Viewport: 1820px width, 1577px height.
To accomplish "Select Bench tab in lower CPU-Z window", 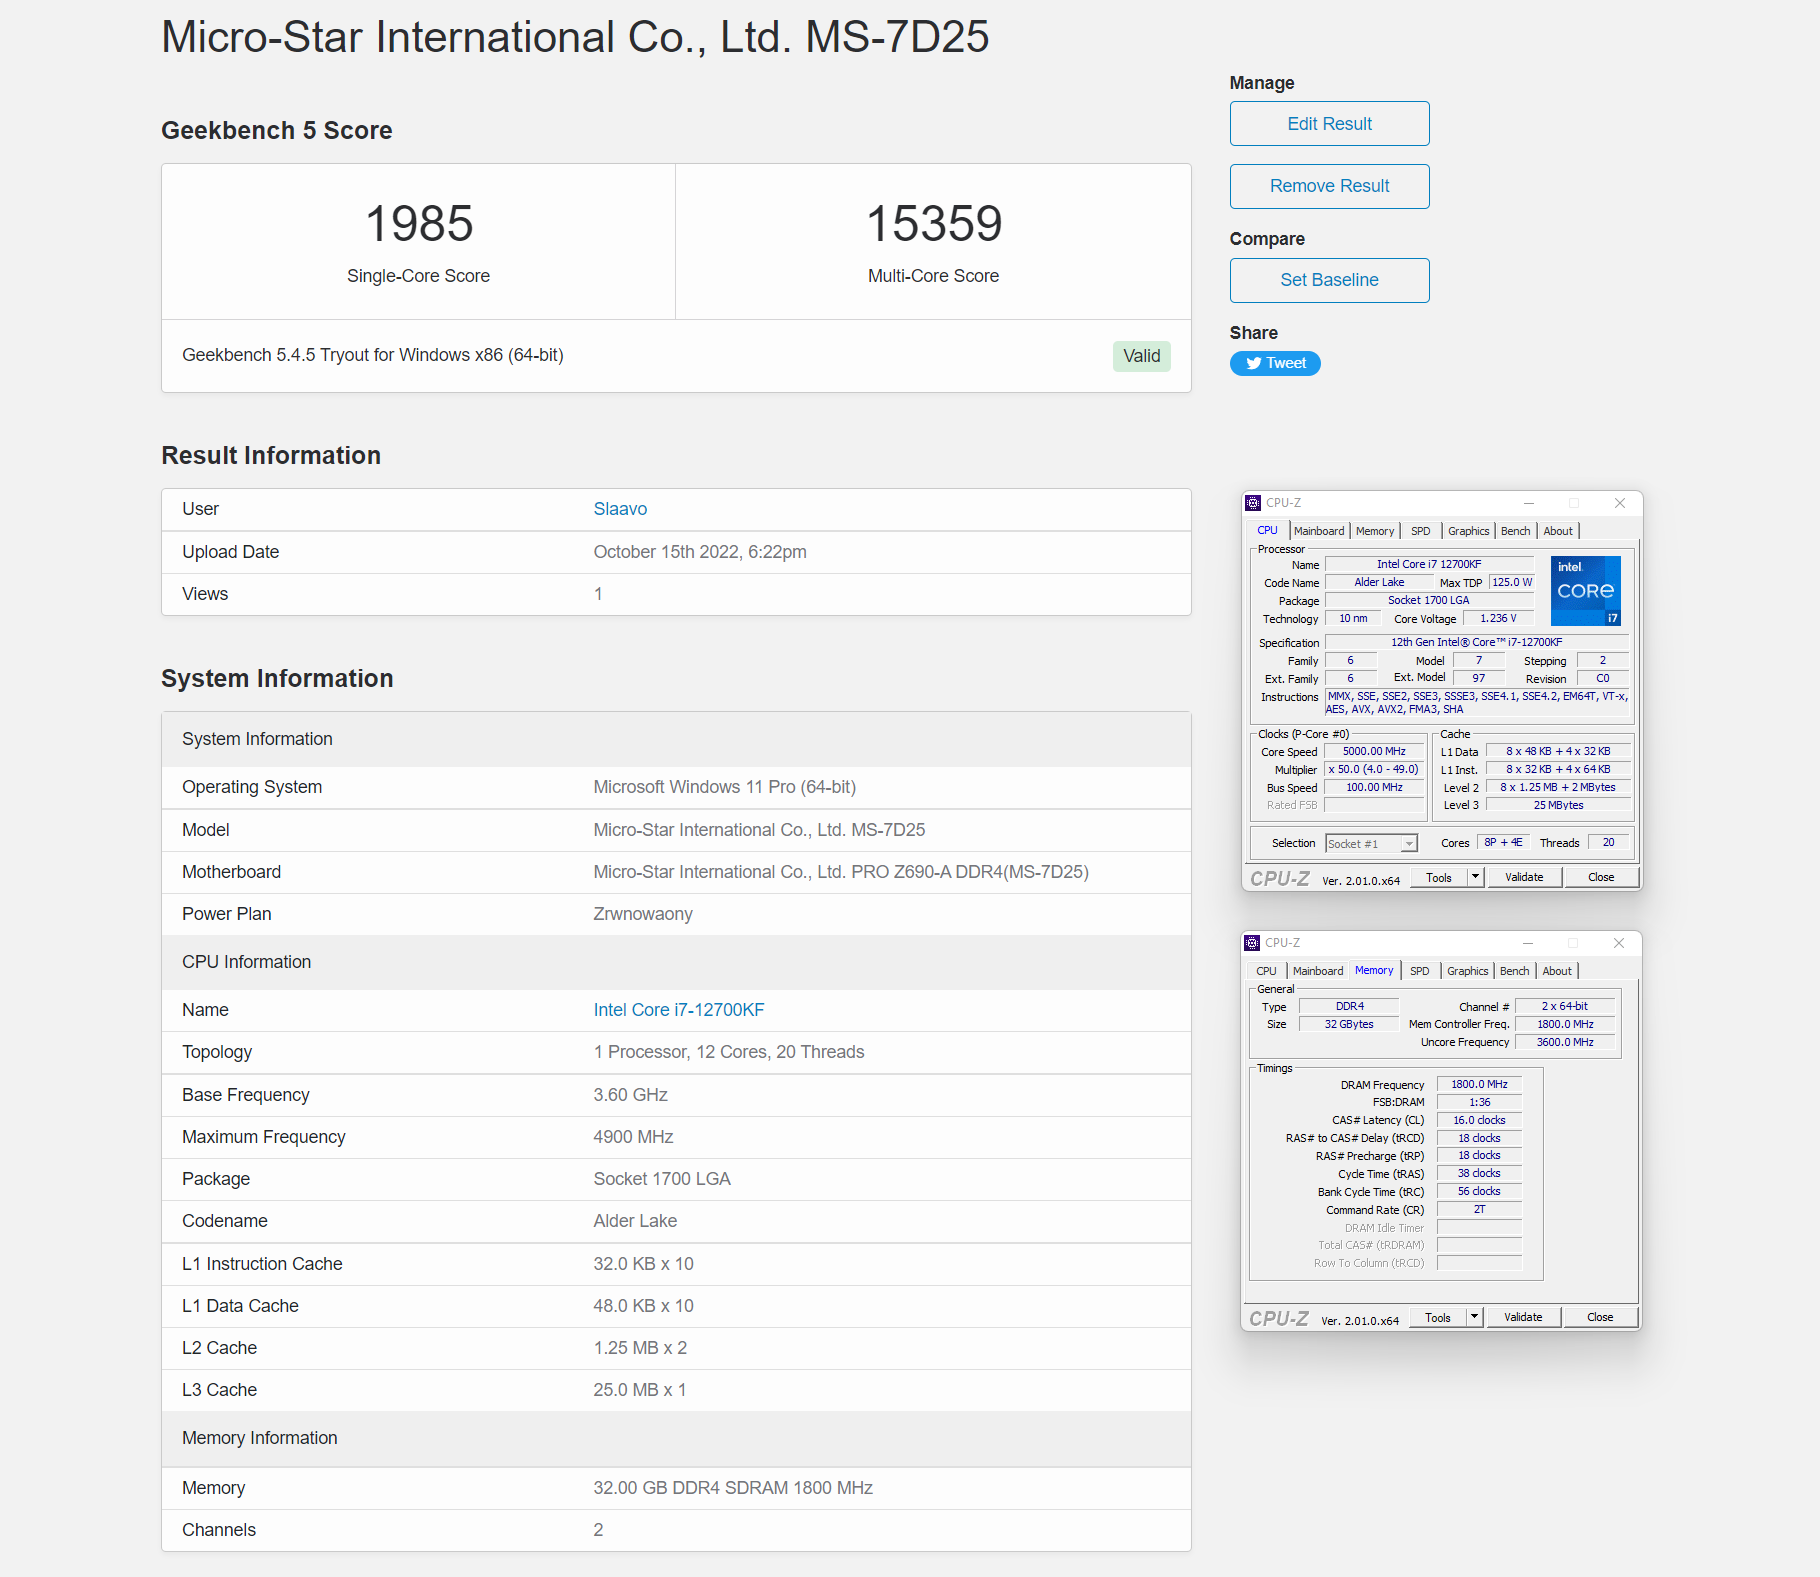I will tap(1514, 971).
